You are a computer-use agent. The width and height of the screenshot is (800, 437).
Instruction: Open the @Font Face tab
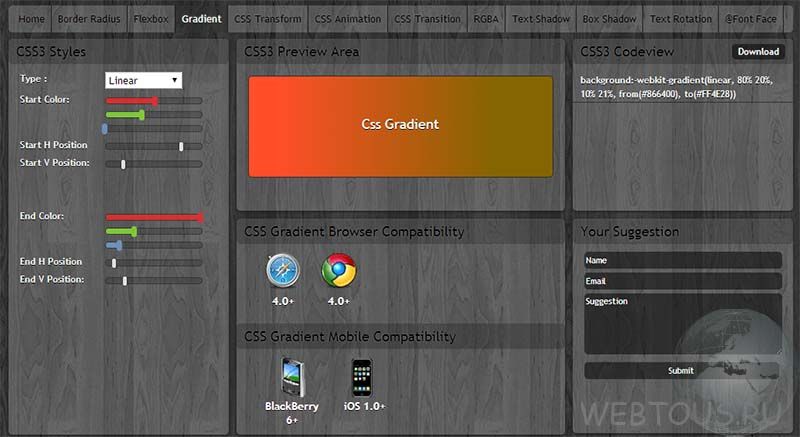[751, 19]
